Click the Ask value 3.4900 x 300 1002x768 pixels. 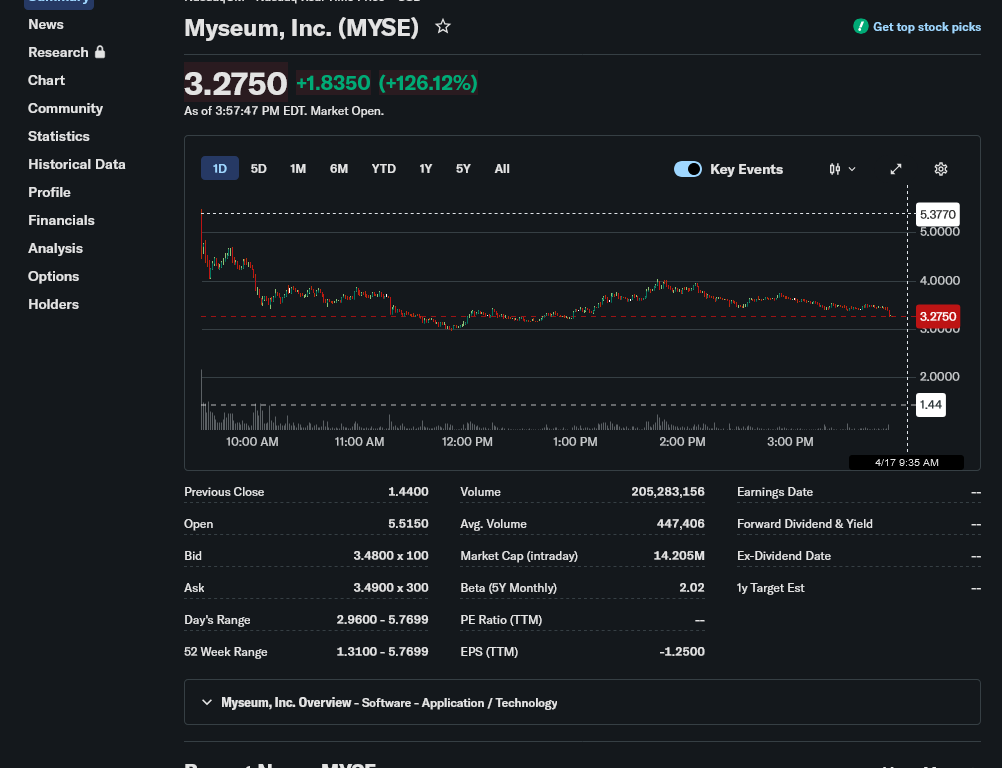click(391, 588)
